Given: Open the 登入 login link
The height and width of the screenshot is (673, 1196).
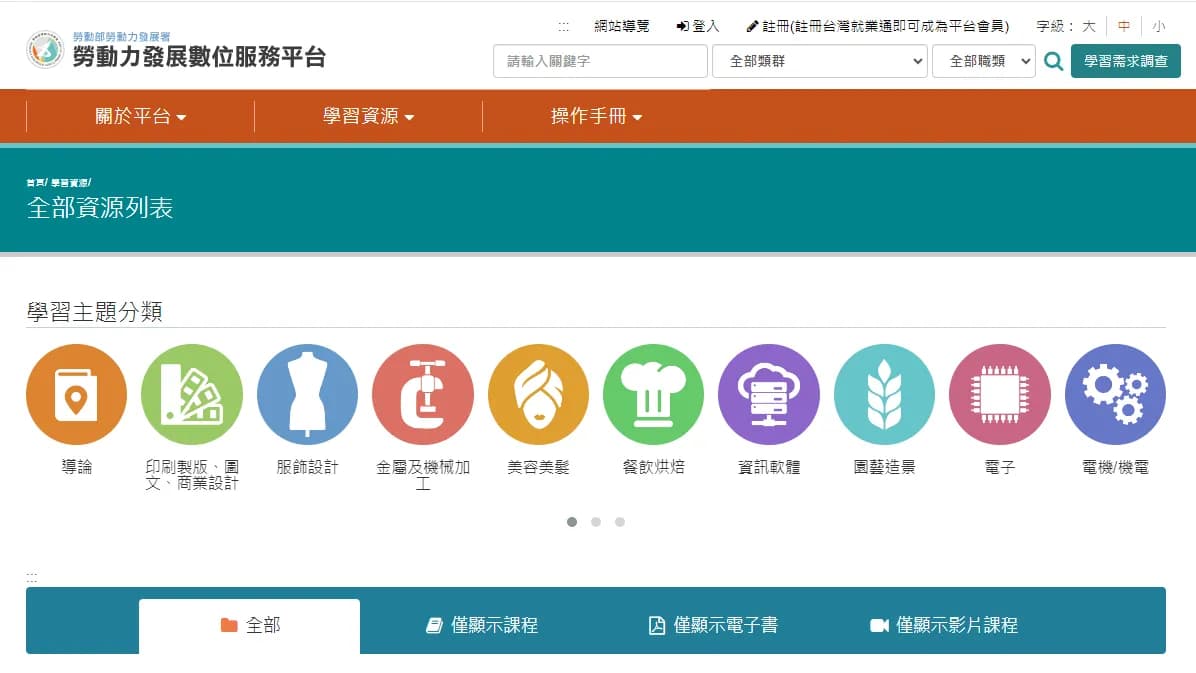Looking at the screenshot, I should pos(698,26).
